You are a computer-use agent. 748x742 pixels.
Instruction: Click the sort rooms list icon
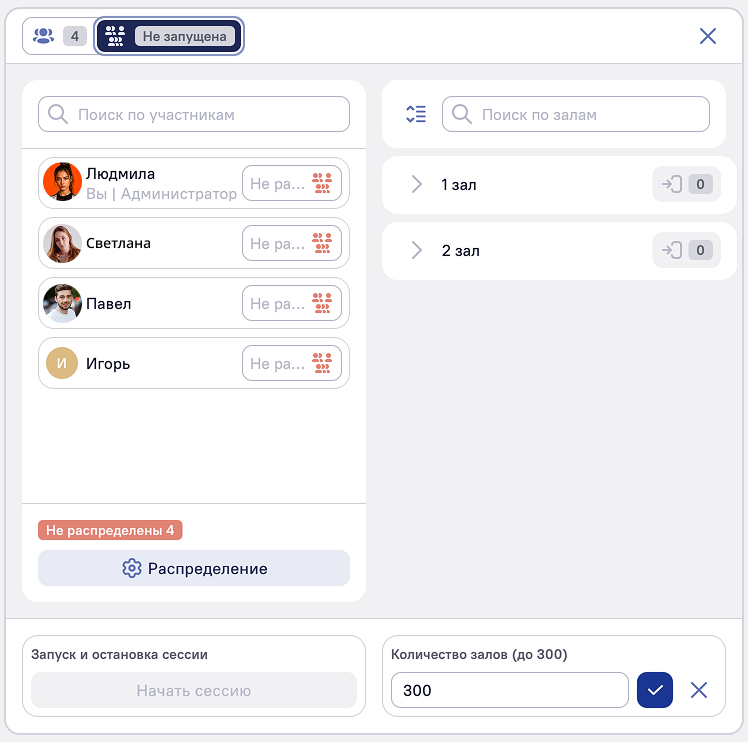[x=416, y=114]
